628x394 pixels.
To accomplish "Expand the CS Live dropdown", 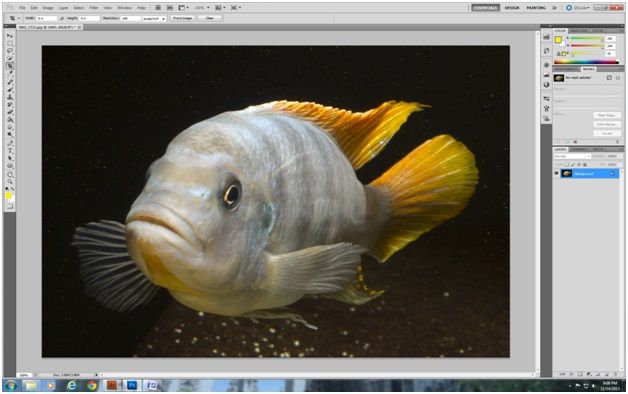I will pyautogui.click(x=578, y=8).
